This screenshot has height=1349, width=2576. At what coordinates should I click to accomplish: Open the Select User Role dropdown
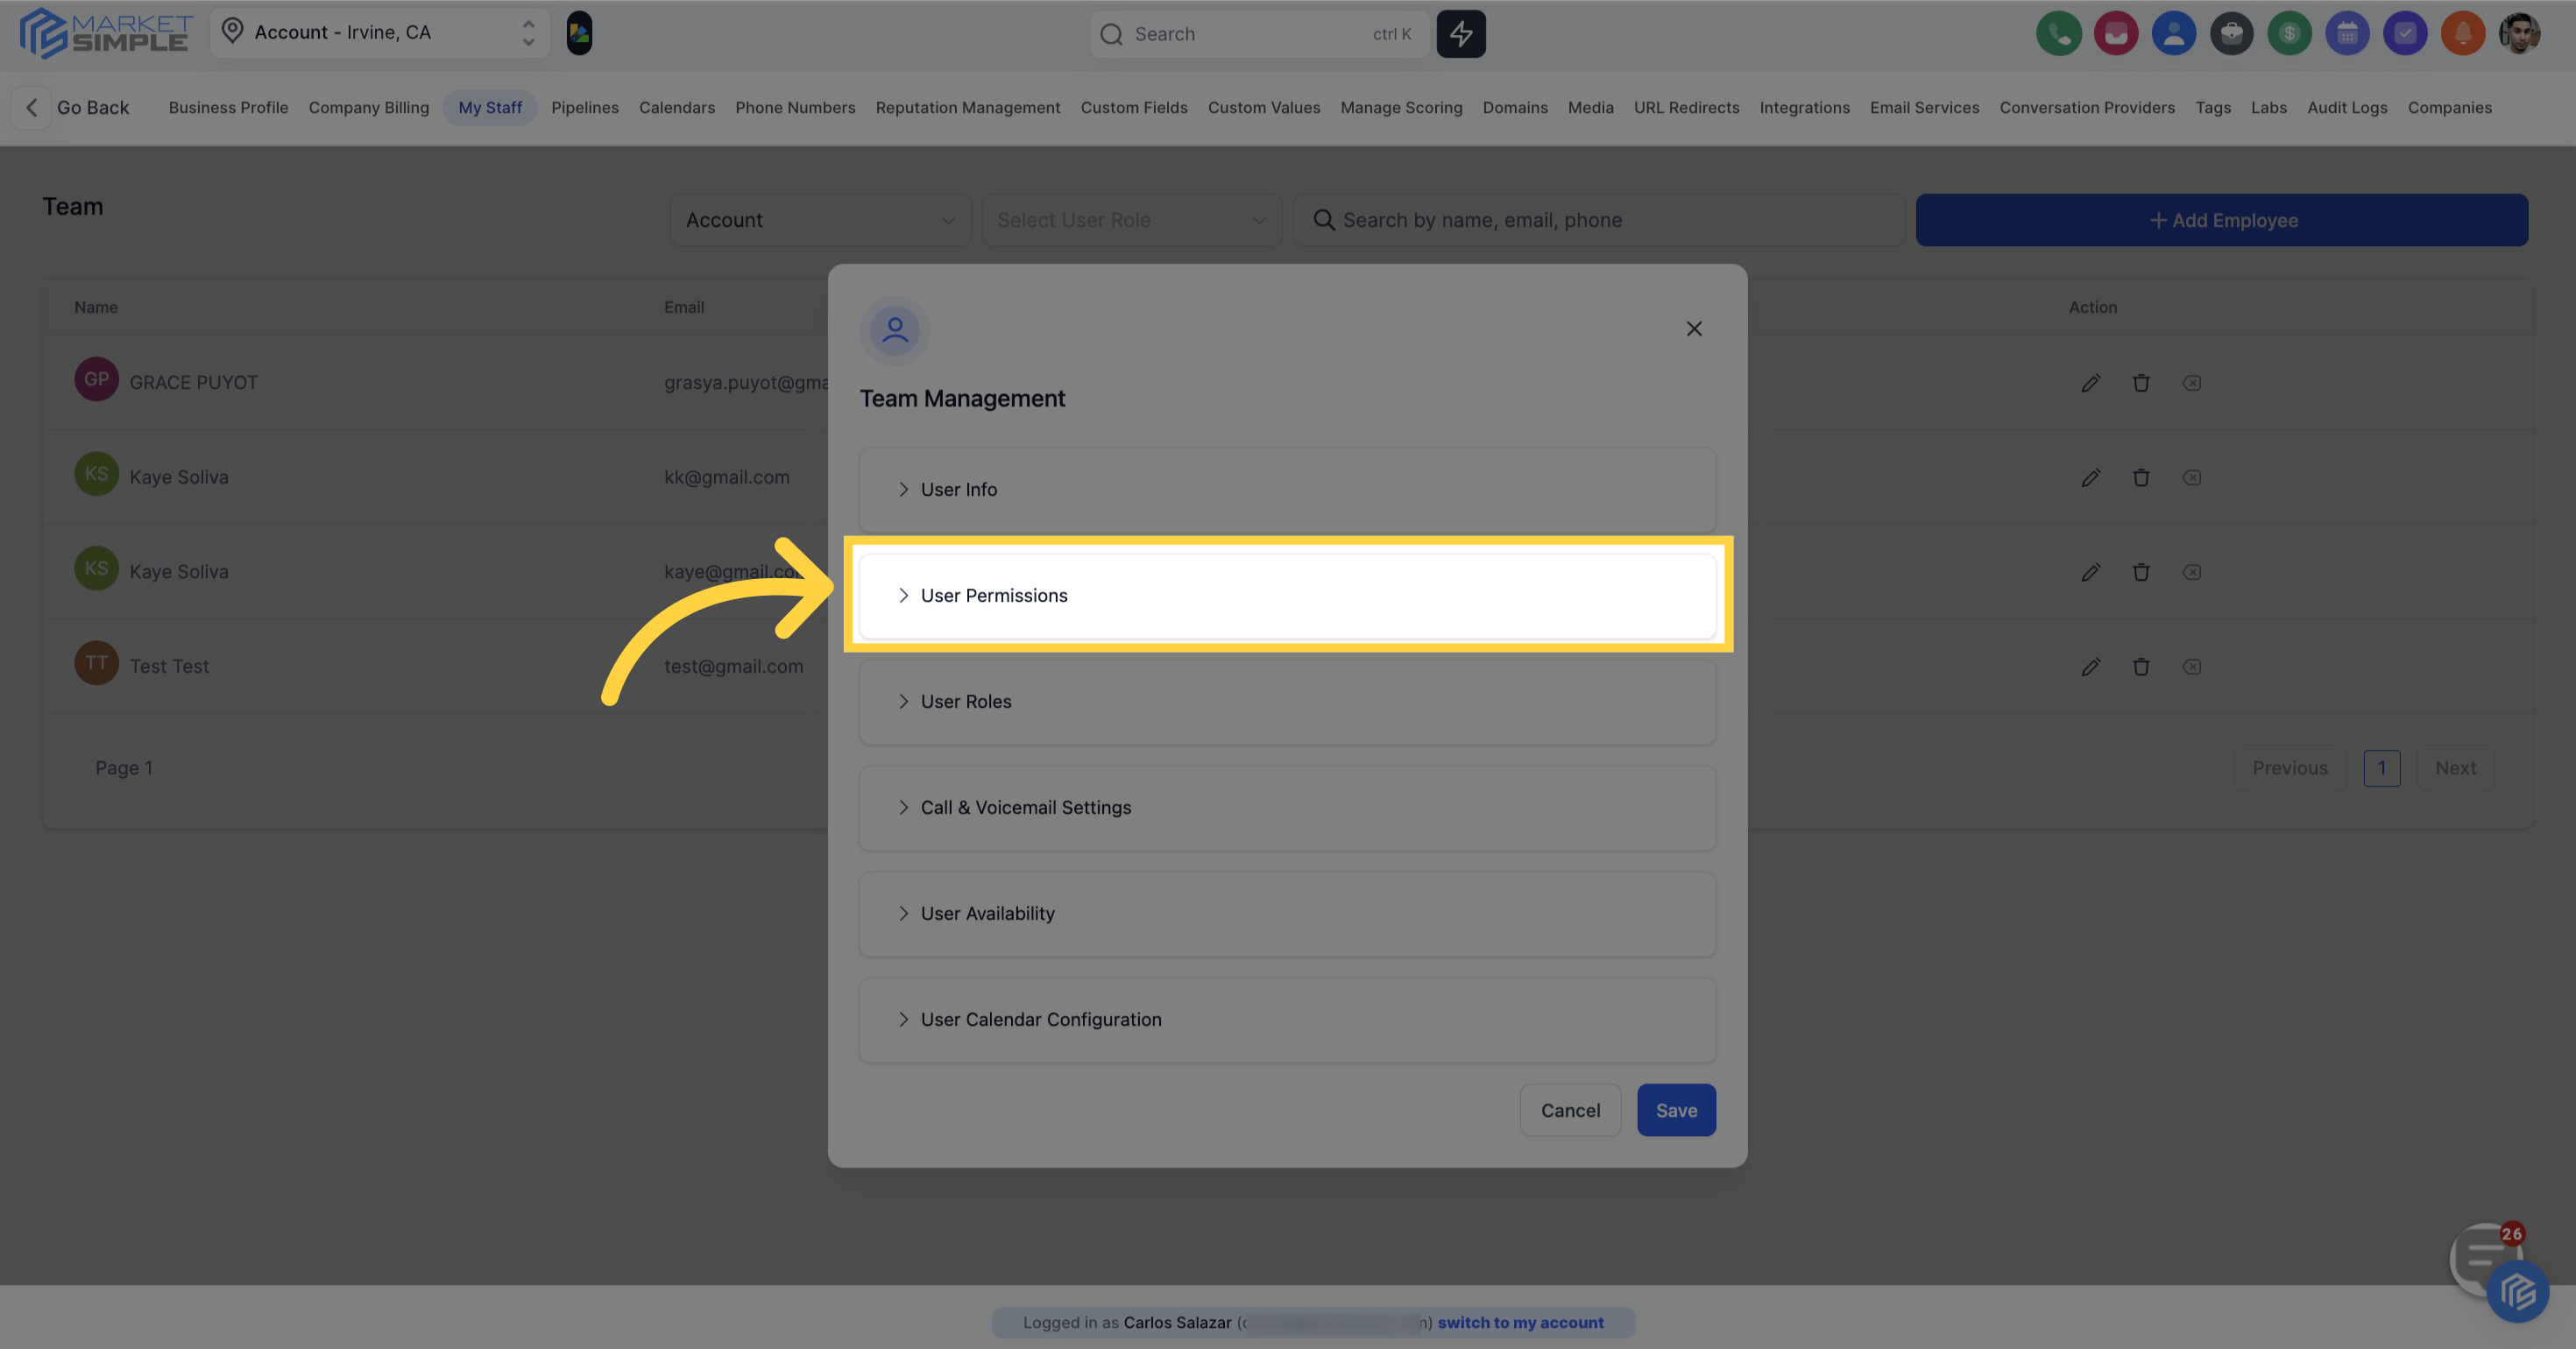(x=1131, y=219)
